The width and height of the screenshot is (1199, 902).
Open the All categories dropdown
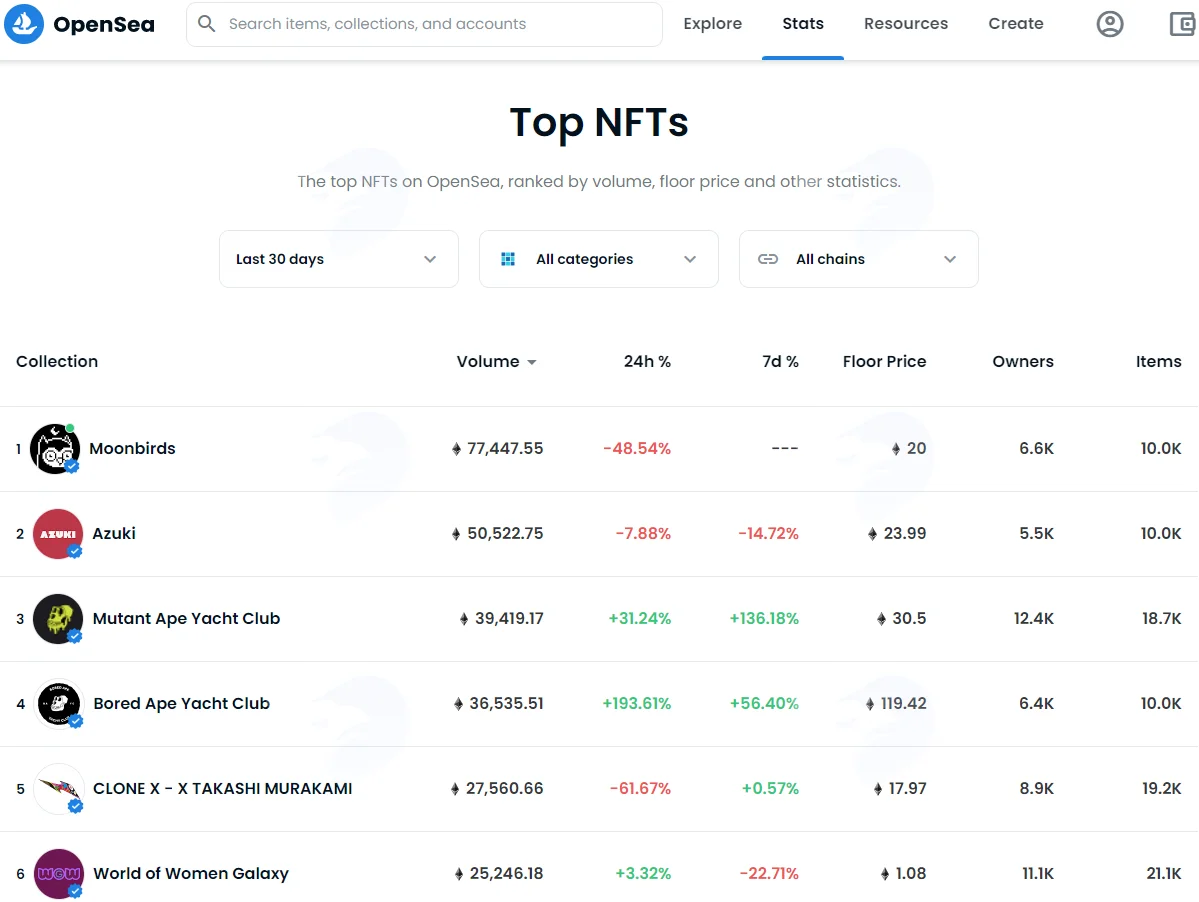coord(599,259)
